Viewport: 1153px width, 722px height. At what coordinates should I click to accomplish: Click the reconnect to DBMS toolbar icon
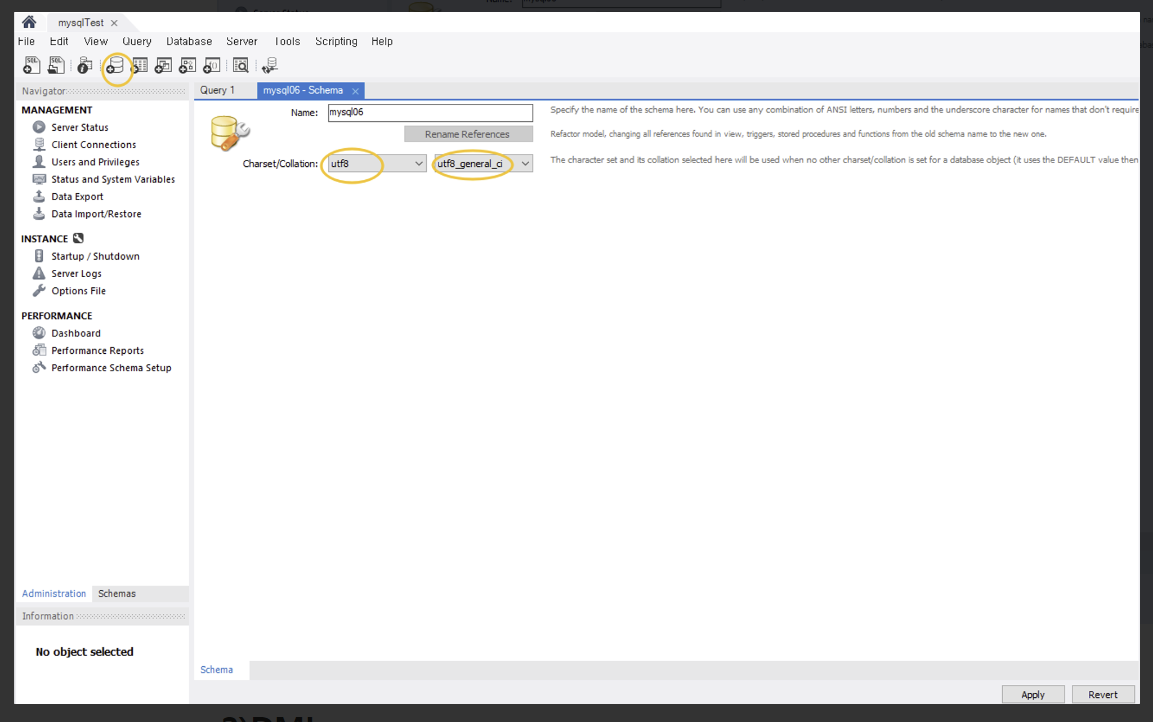tap(269, 65)
